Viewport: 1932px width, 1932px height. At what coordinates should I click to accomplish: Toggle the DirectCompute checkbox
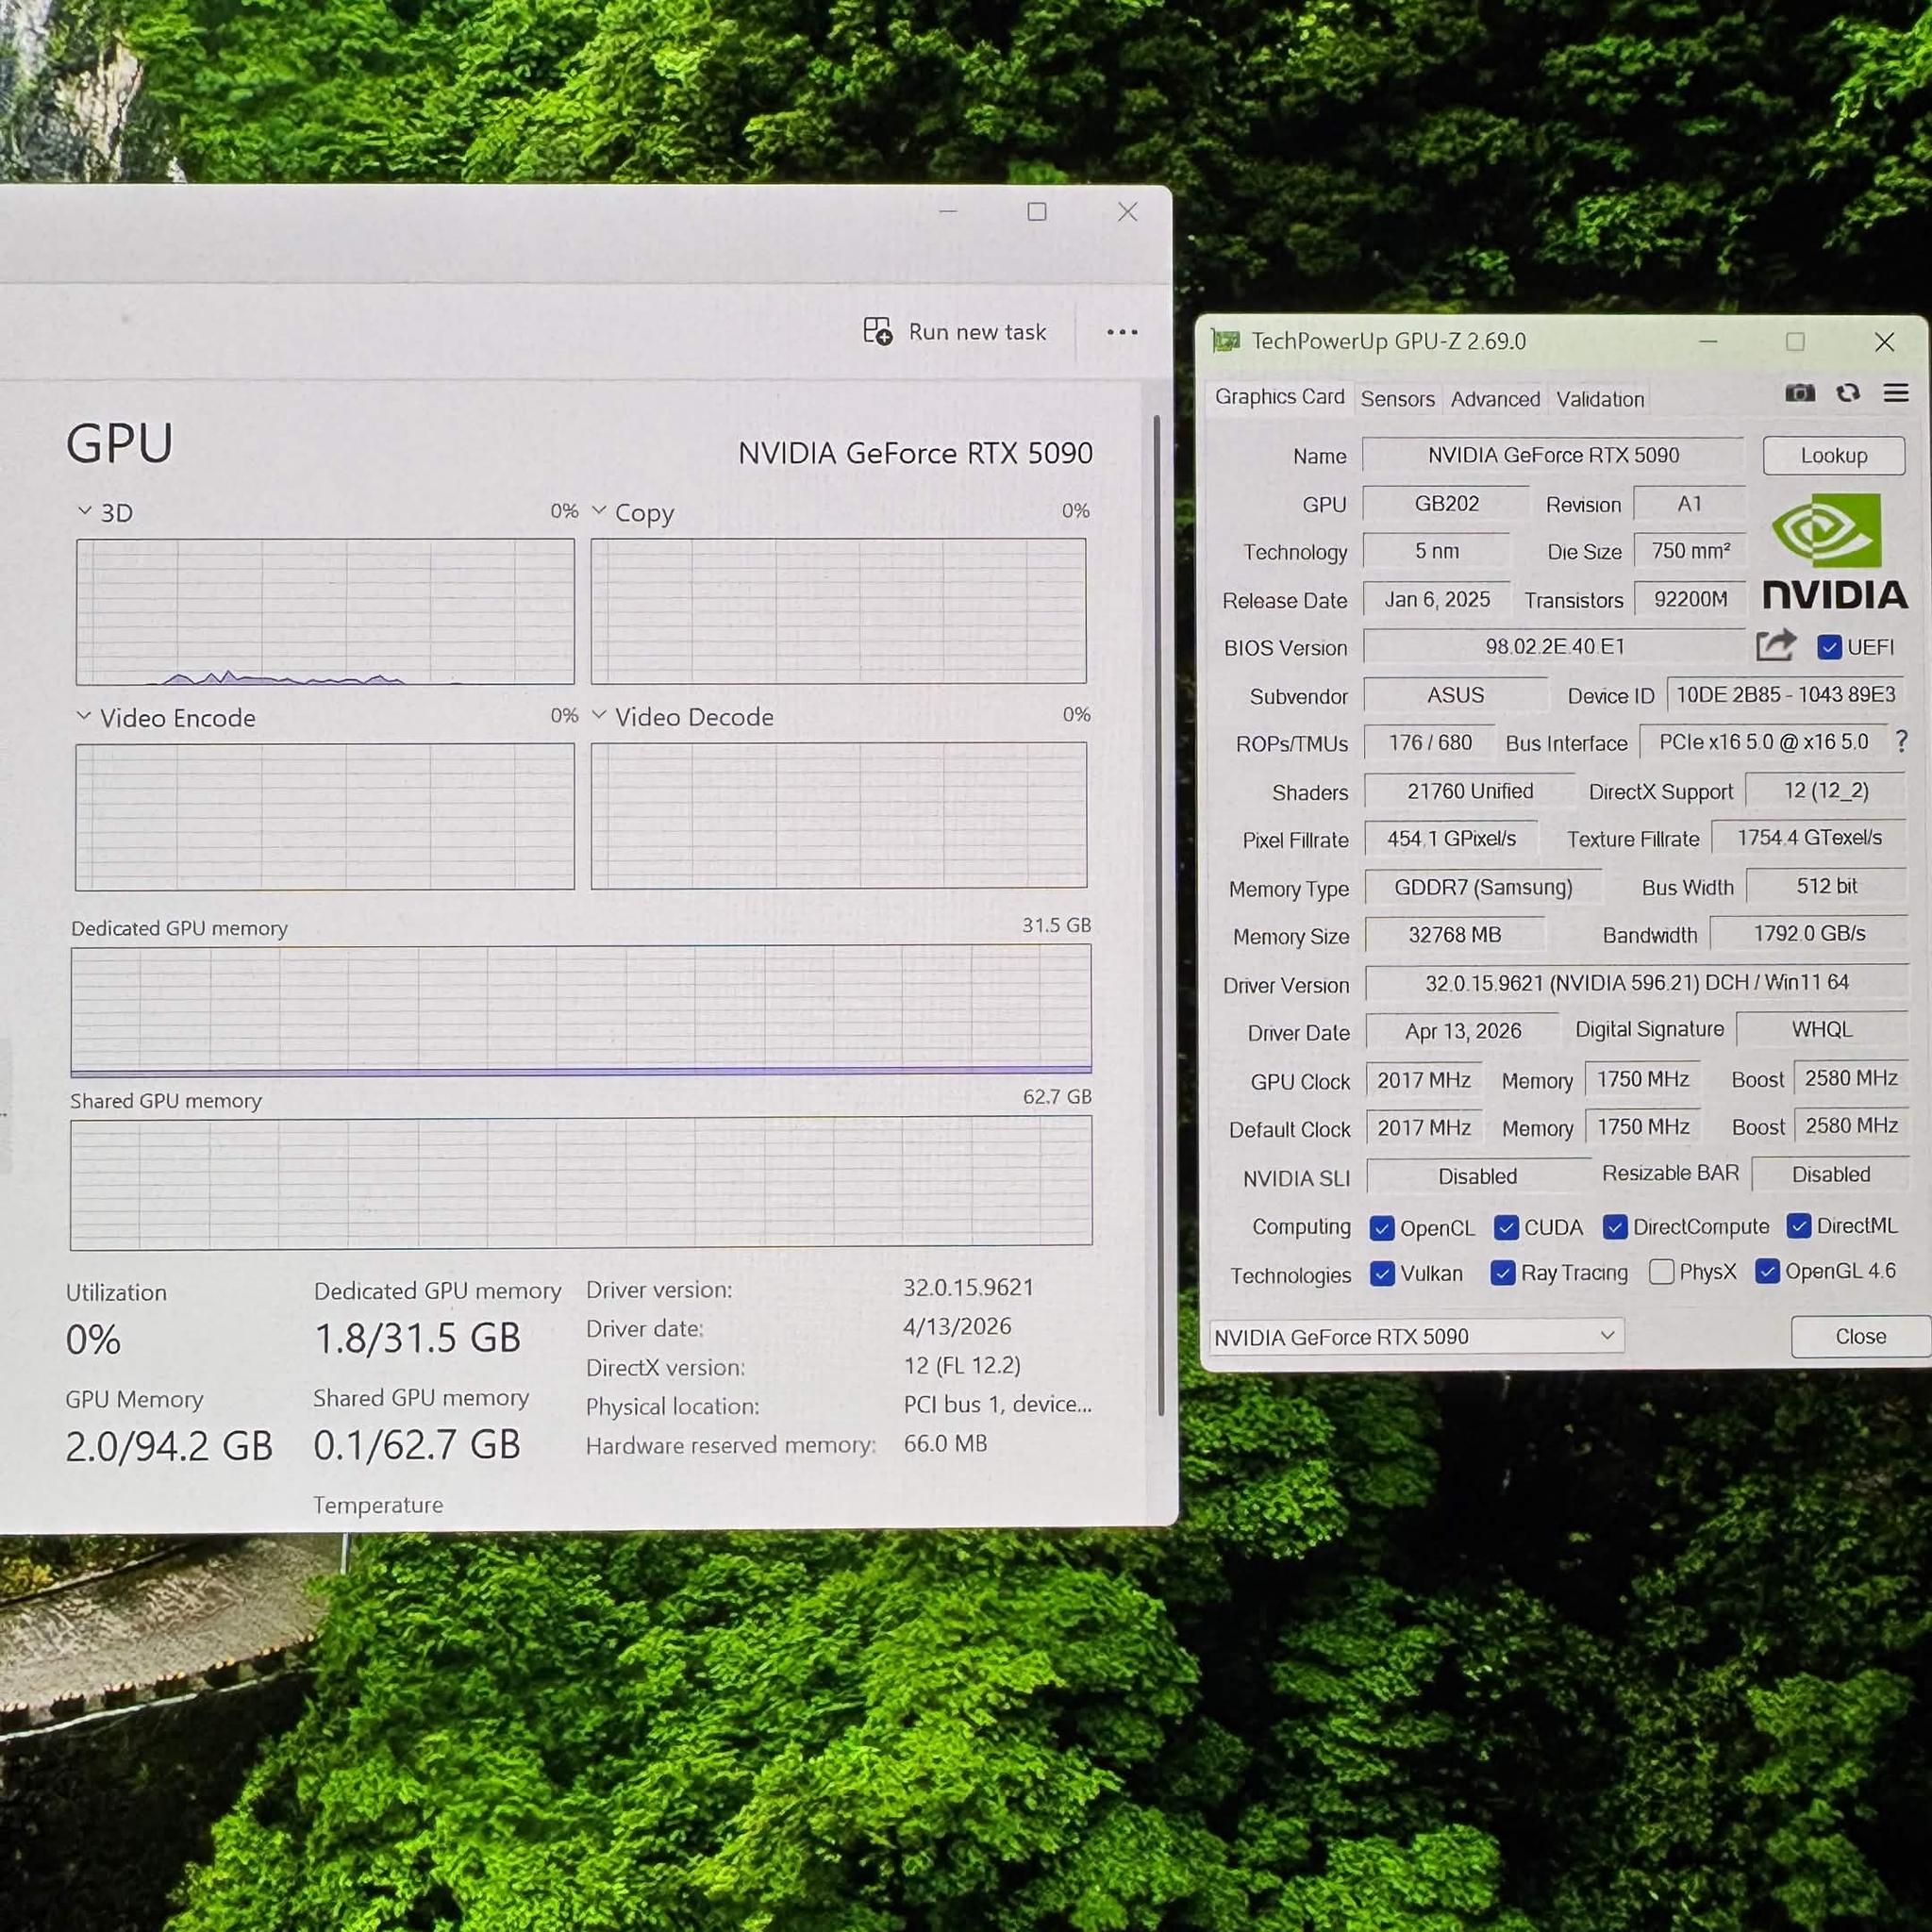click(x=1615, y=1227)
